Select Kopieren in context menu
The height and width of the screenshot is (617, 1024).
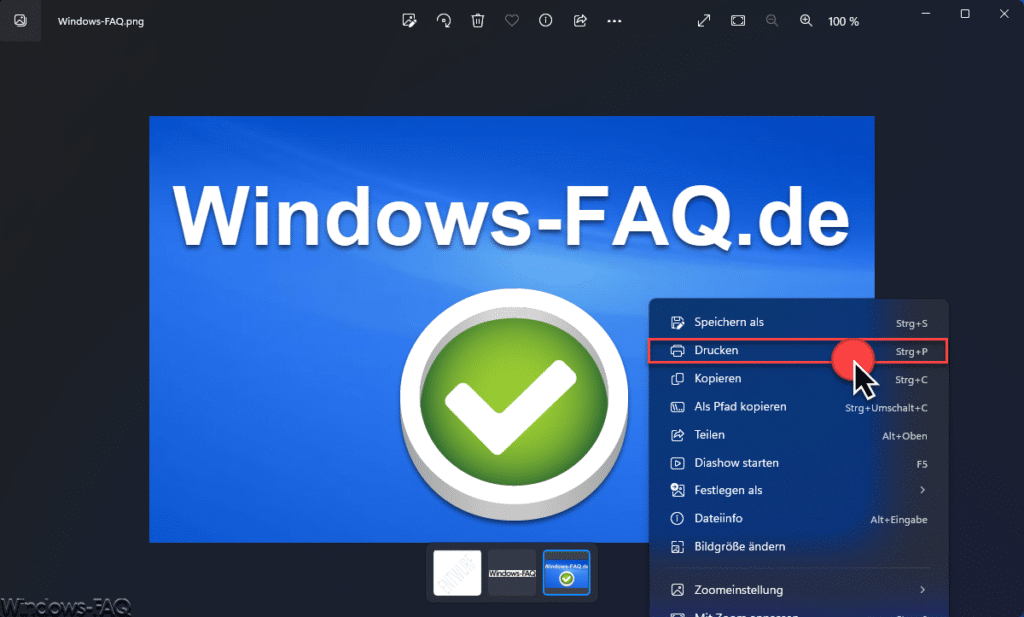coord(799,379)
